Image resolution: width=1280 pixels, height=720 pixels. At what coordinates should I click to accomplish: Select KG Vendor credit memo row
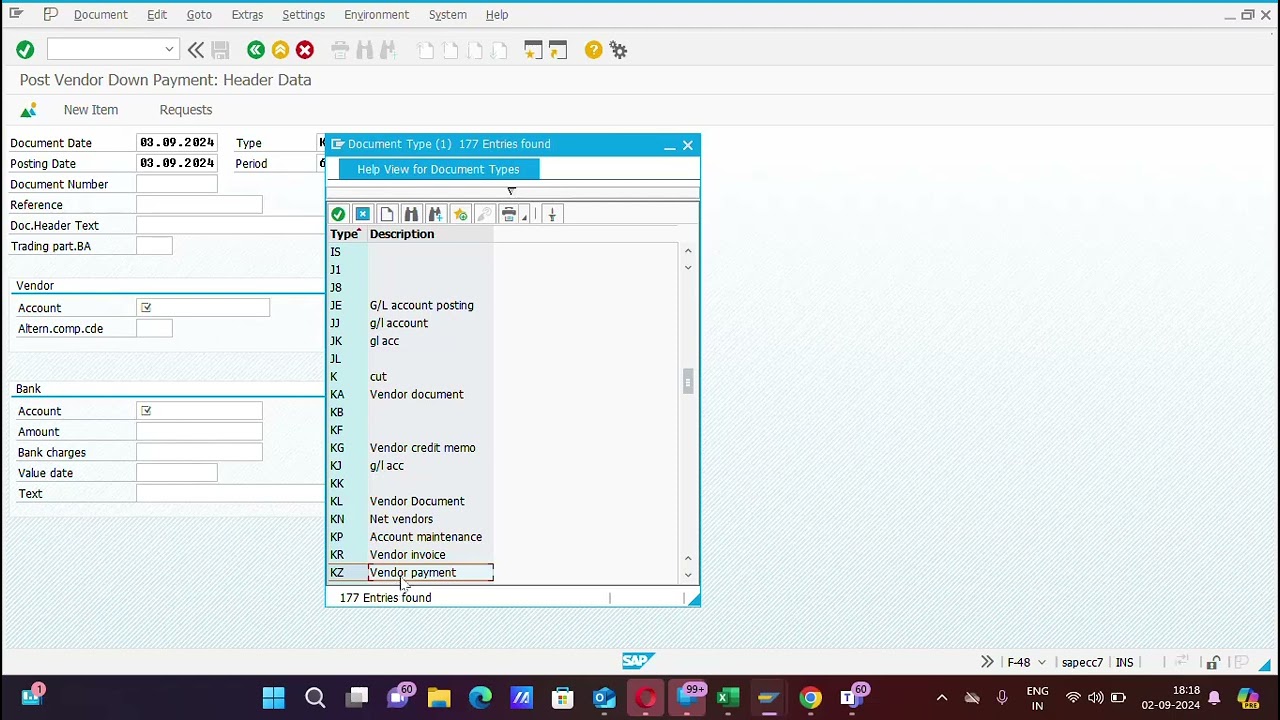point(411,448)
